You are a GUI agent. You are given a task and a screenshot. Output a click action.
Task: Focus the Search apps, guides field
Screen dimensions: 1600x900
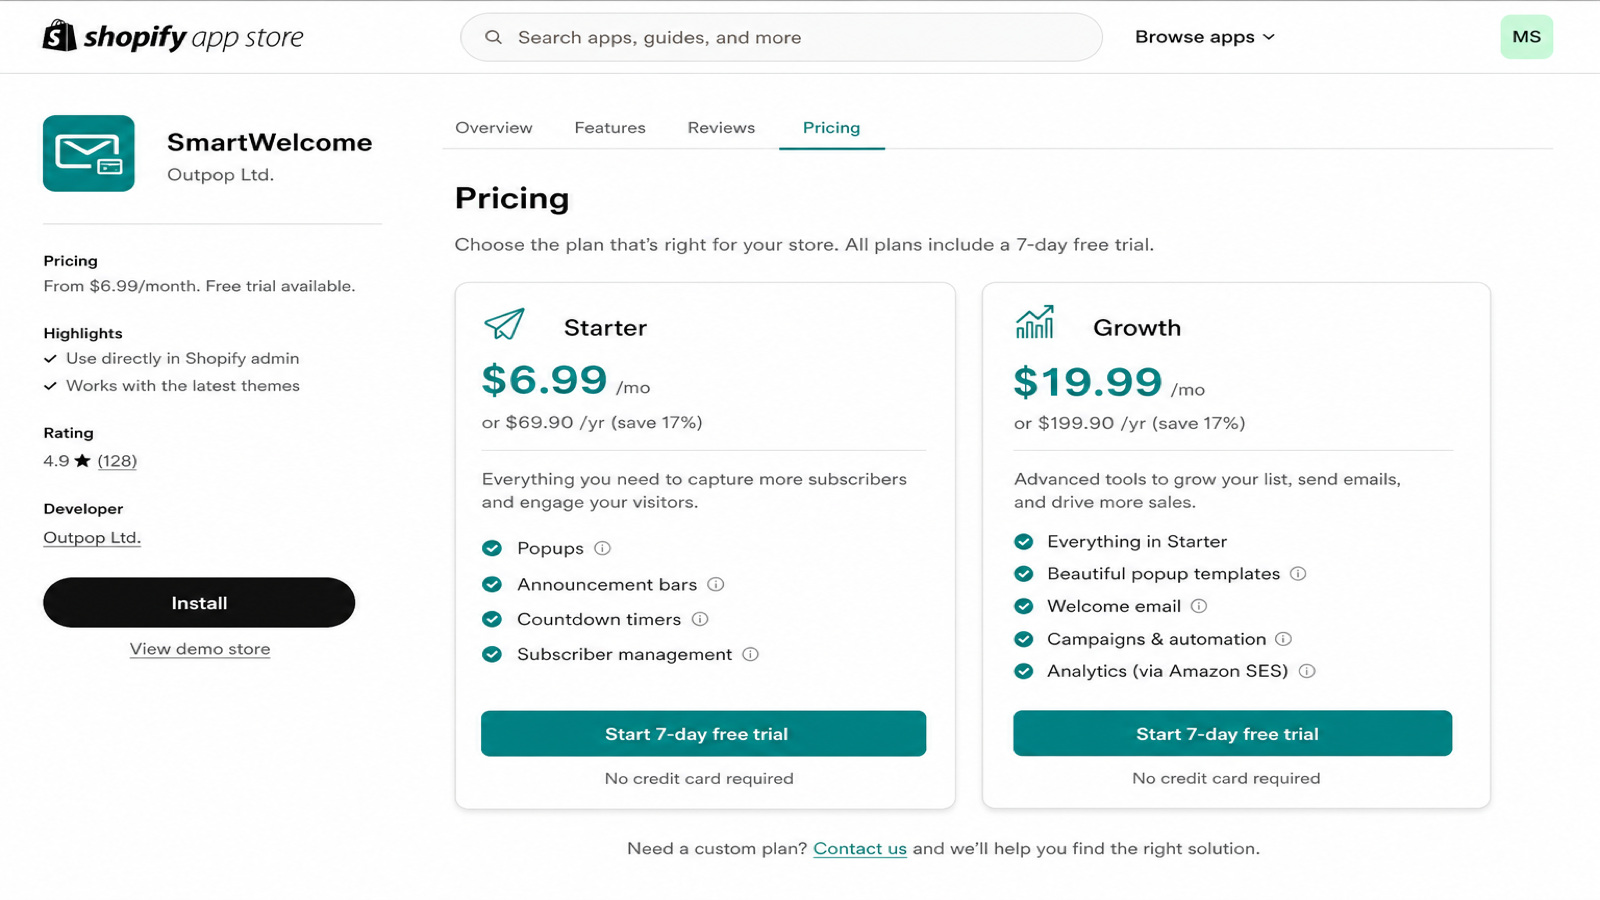(x=781, y=37)
